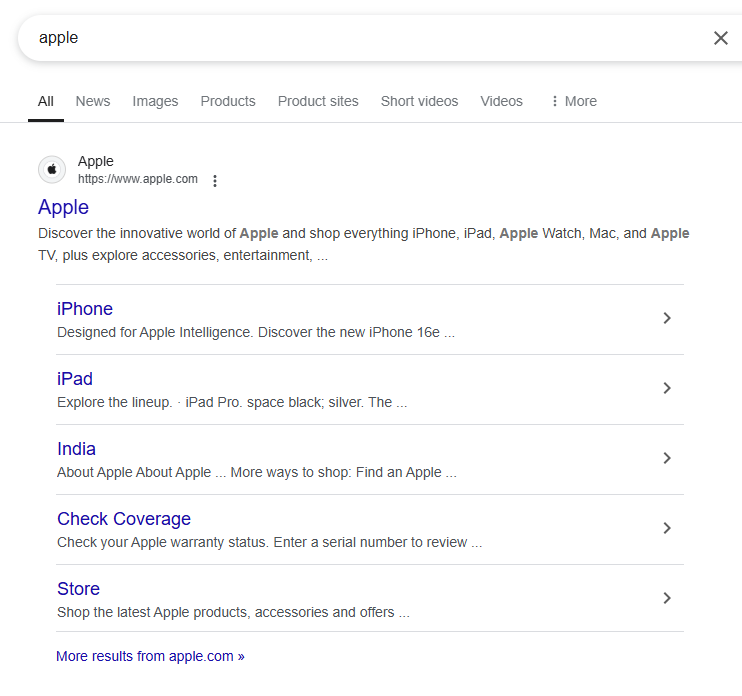Open the iPhone sitelink
The height and width of the screenshot is (696, 742).
pyautogui.click(x=85, y=309)
